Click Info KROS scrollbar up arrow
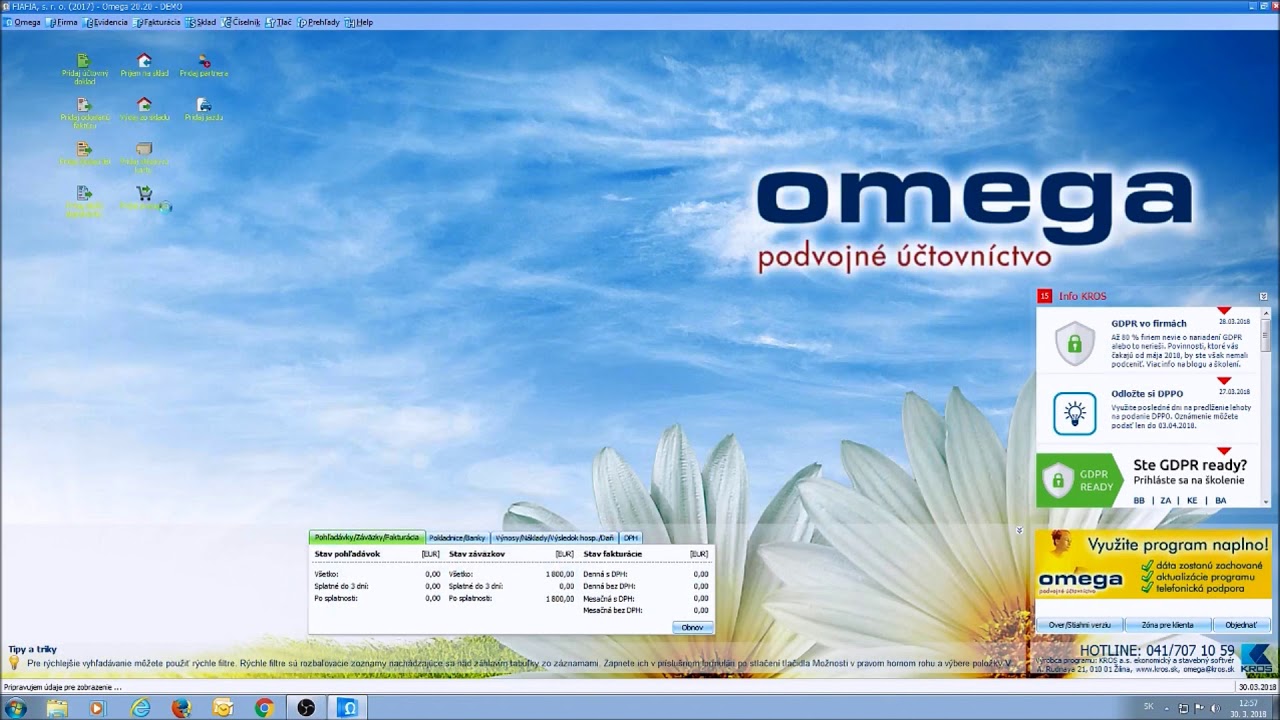Screen dimensions: 1280x720 click(x=1266, y=313)
